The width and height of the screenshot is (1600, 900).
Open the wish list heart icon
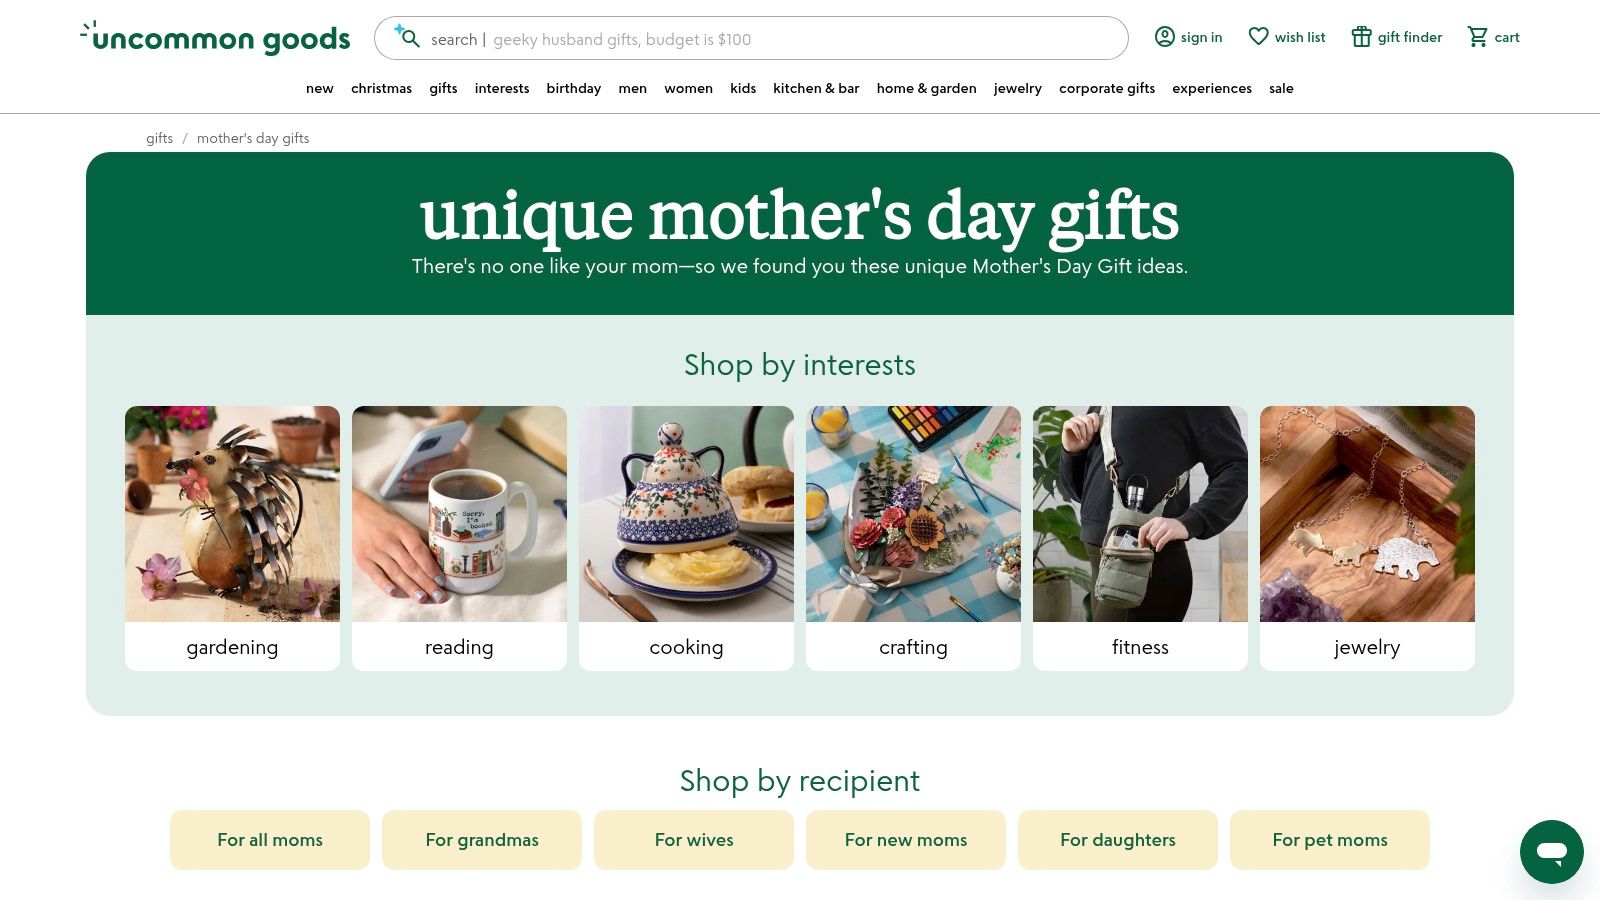point(1258,37)
